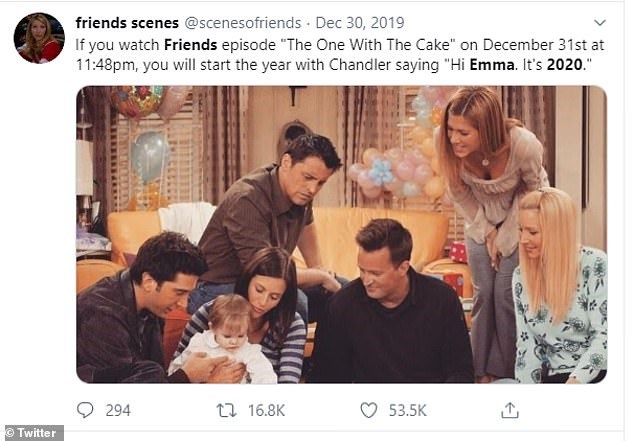The image size is (634, 441).
Task: Click the 53.5K likes count
Action: point(406,410)
